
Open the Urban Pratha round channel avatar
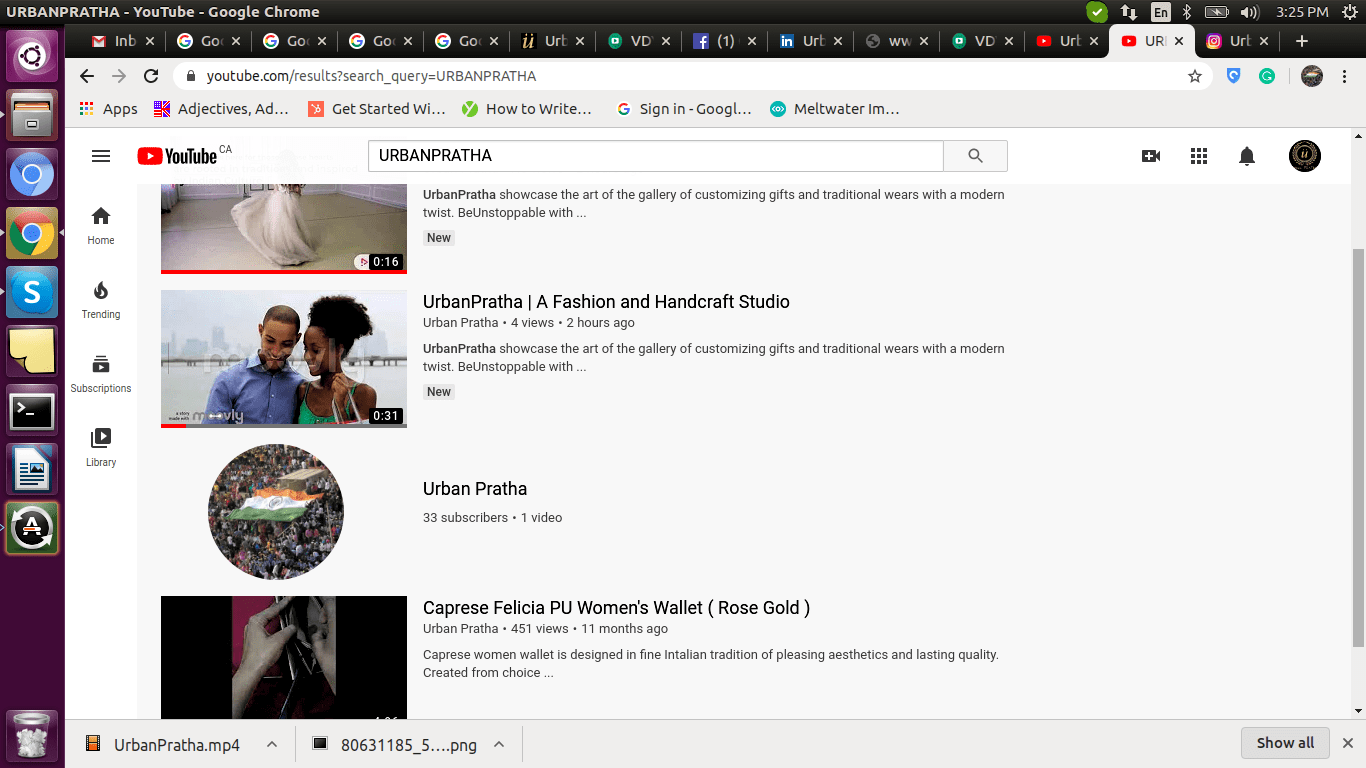pyautogui.click(x=276, y=512)
